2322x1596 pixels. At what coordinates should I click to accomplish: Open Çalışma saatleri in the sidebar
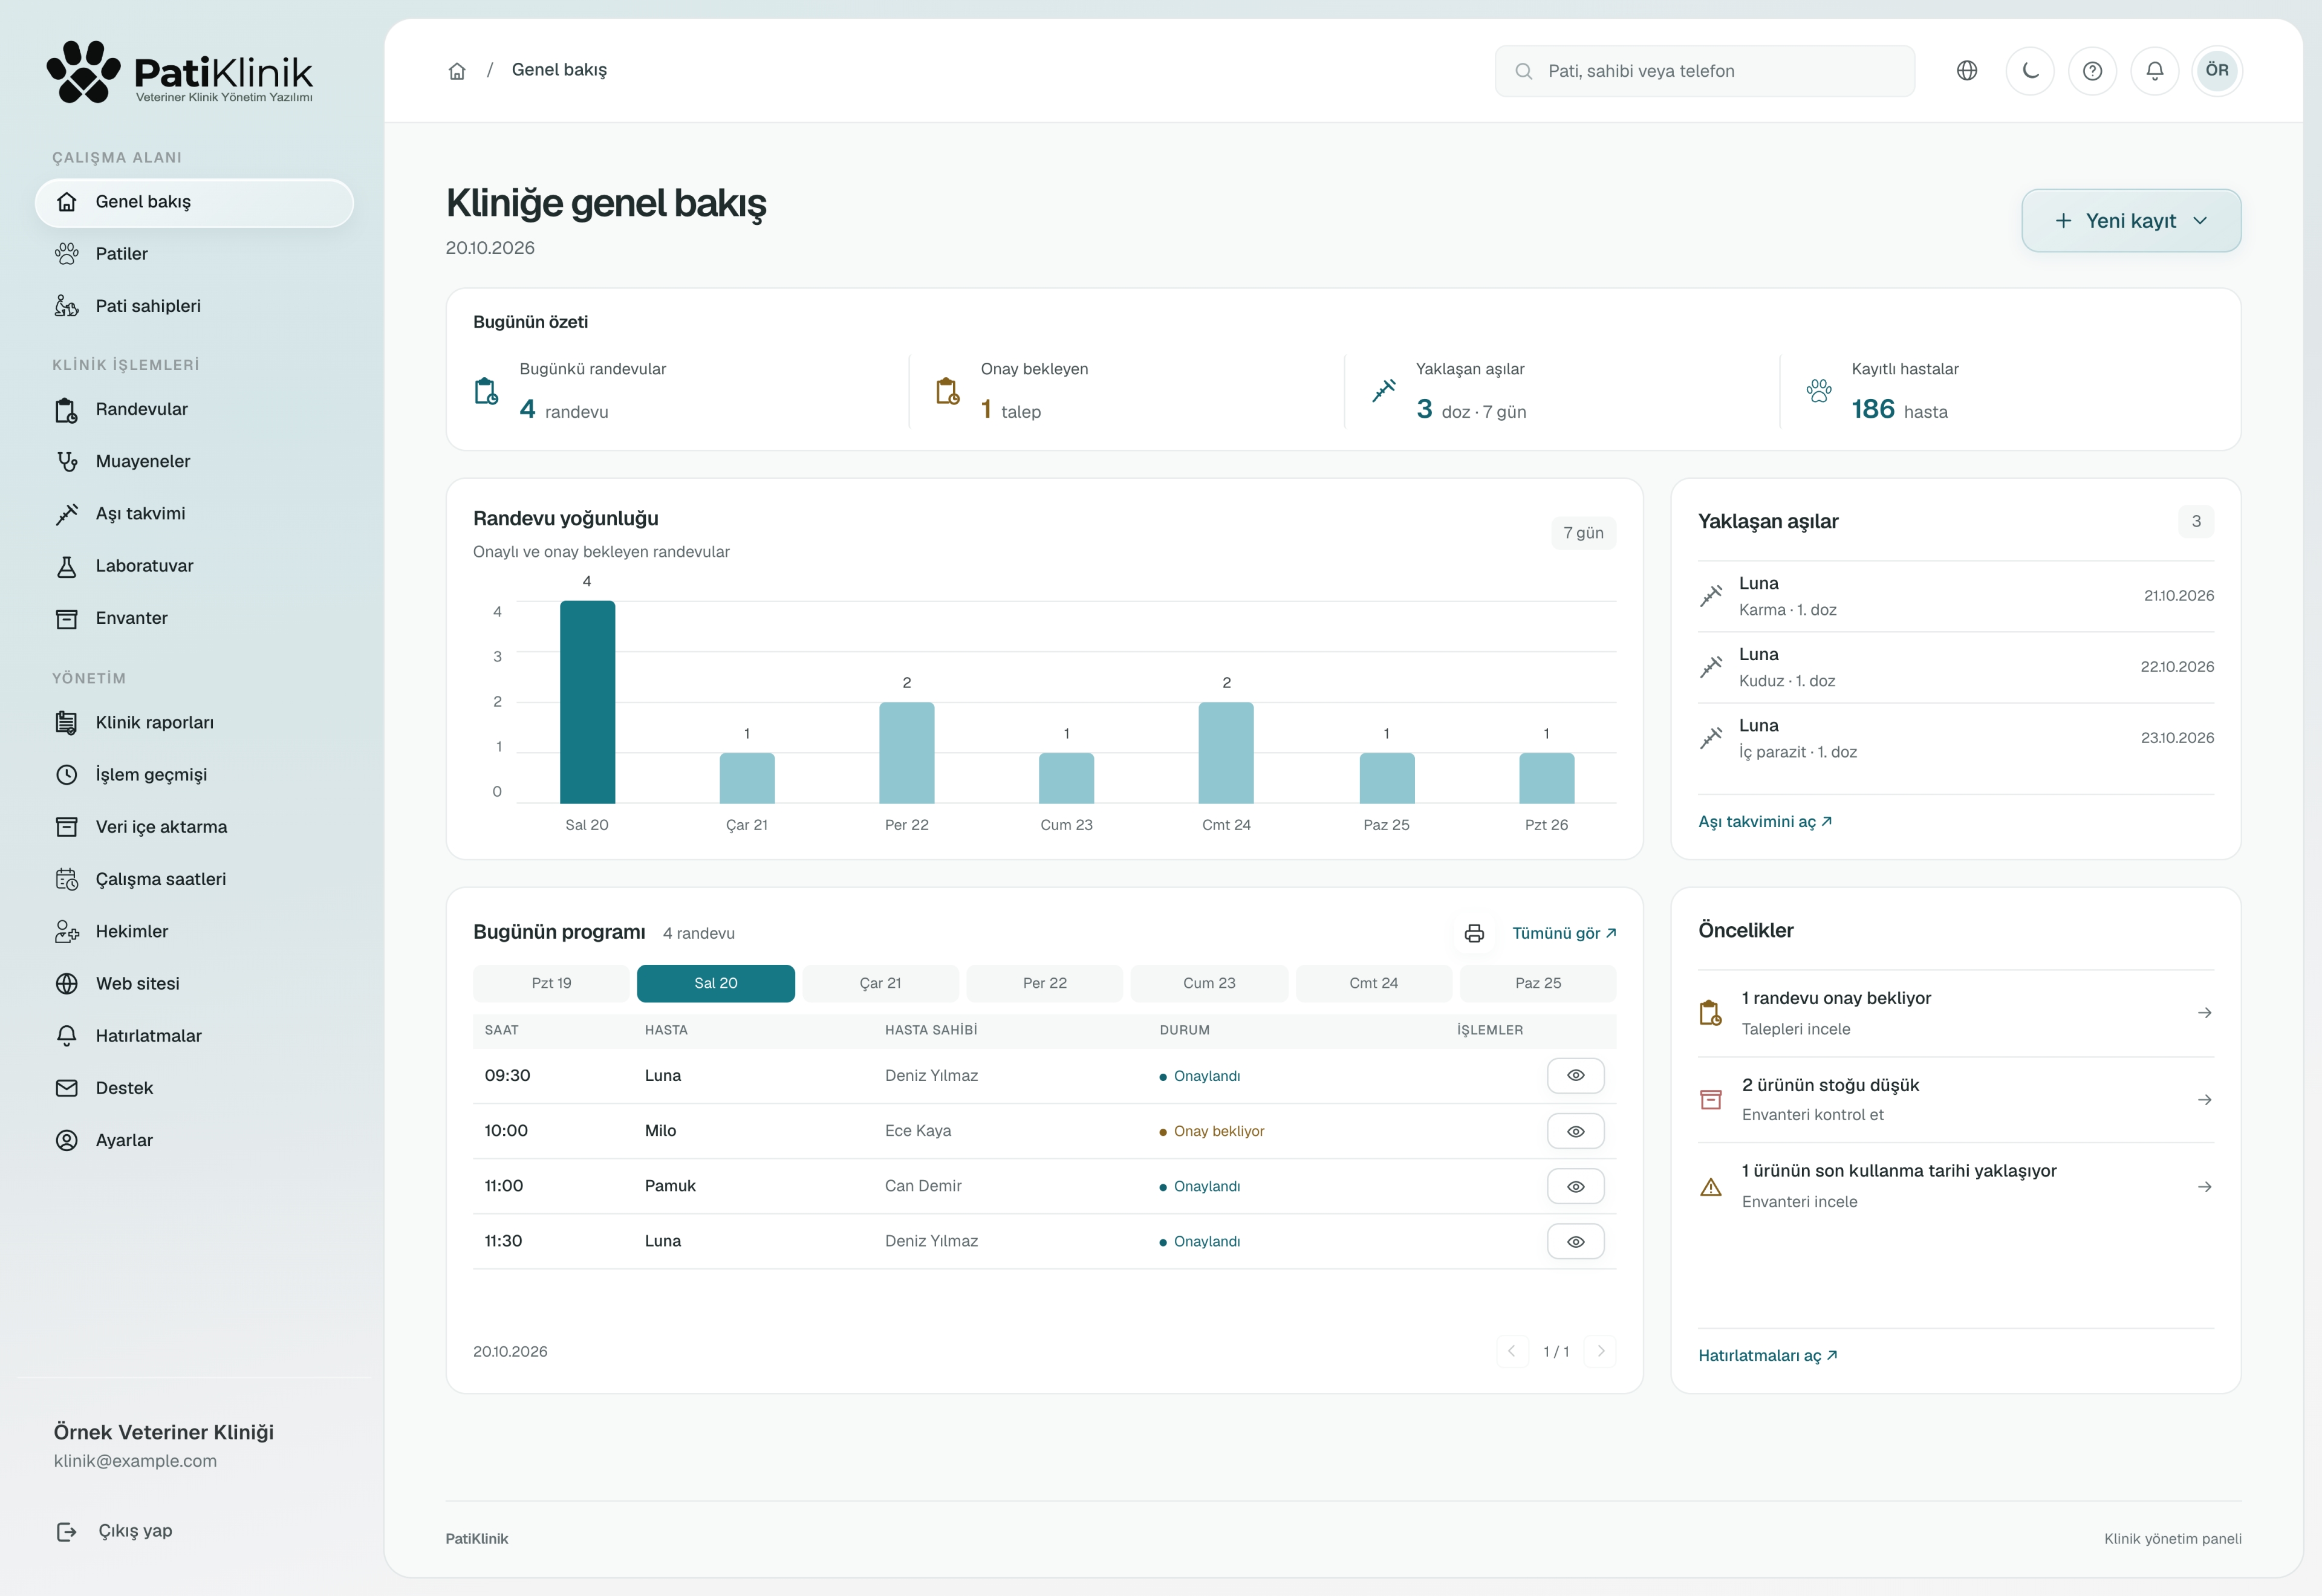[x=194, y=879]
